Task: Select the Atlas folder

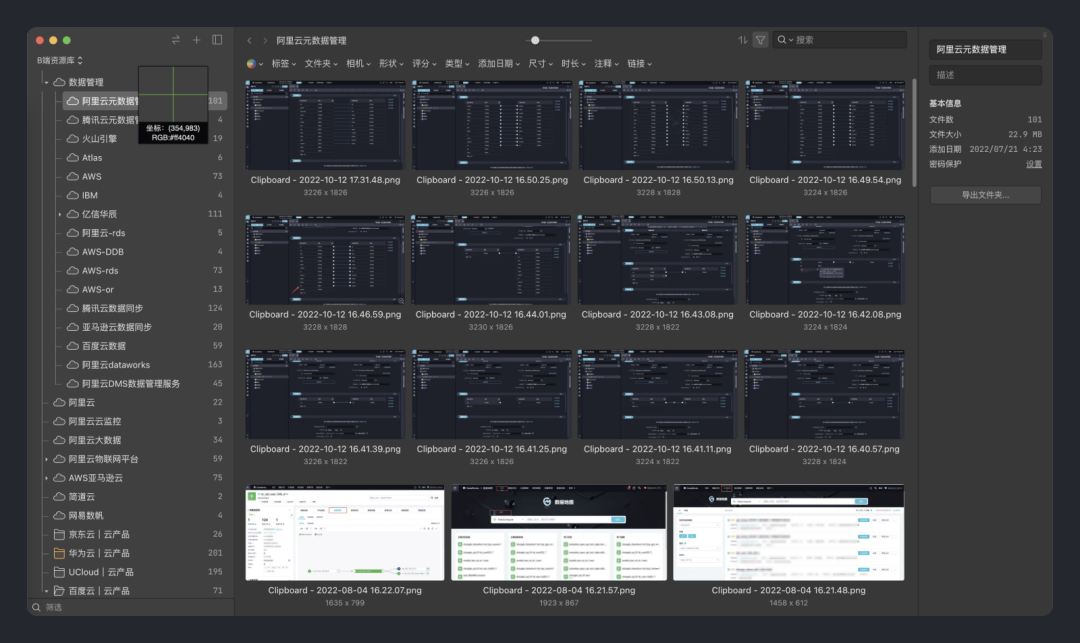Action: (143, 158)
